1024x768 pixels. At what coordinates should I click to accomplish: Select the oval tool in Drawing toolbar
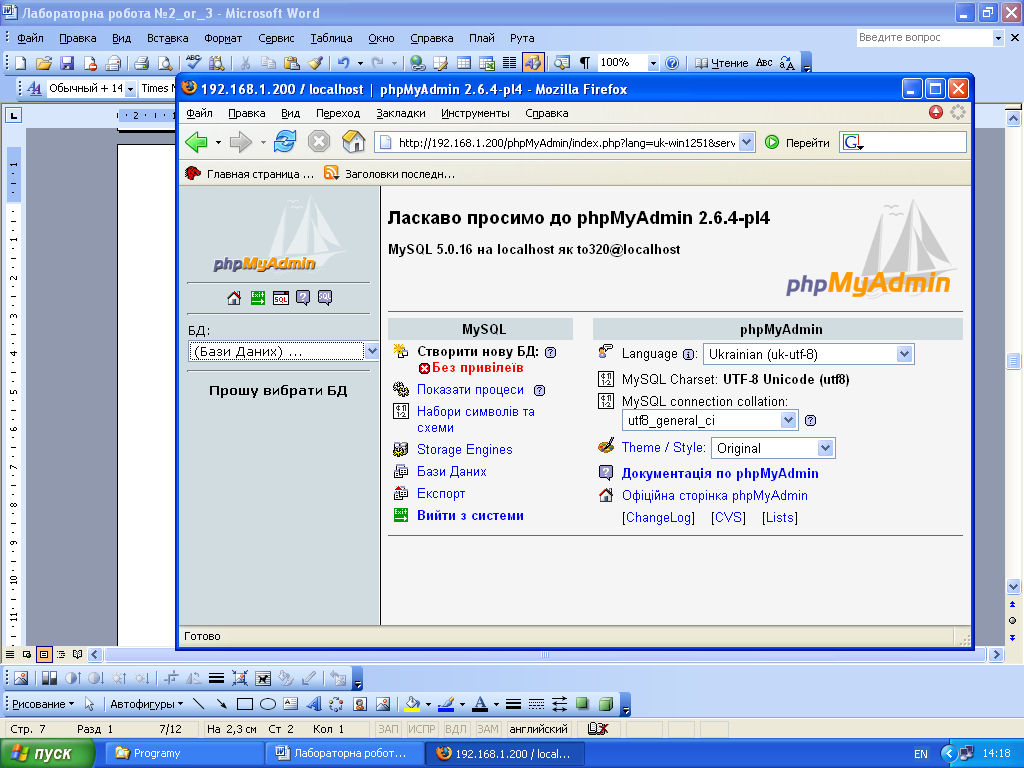[268, 704]
